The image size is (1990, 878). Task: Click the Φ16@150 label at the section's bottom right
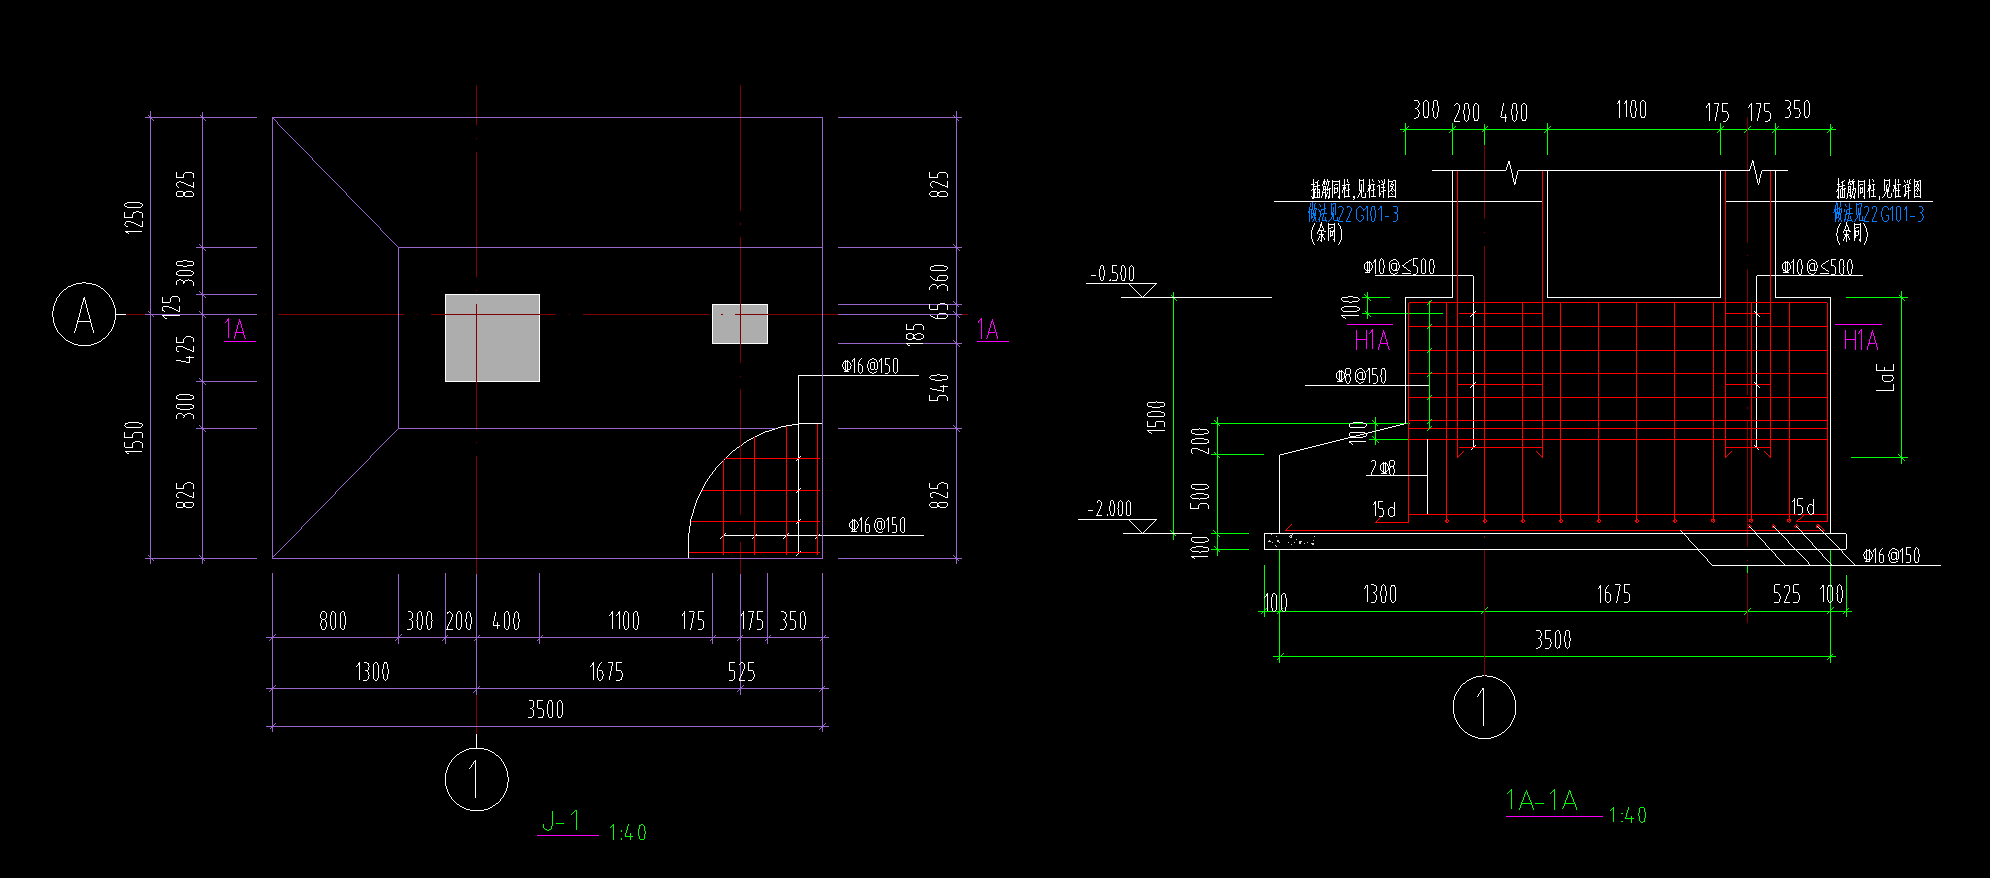(x=1891, y=556)
